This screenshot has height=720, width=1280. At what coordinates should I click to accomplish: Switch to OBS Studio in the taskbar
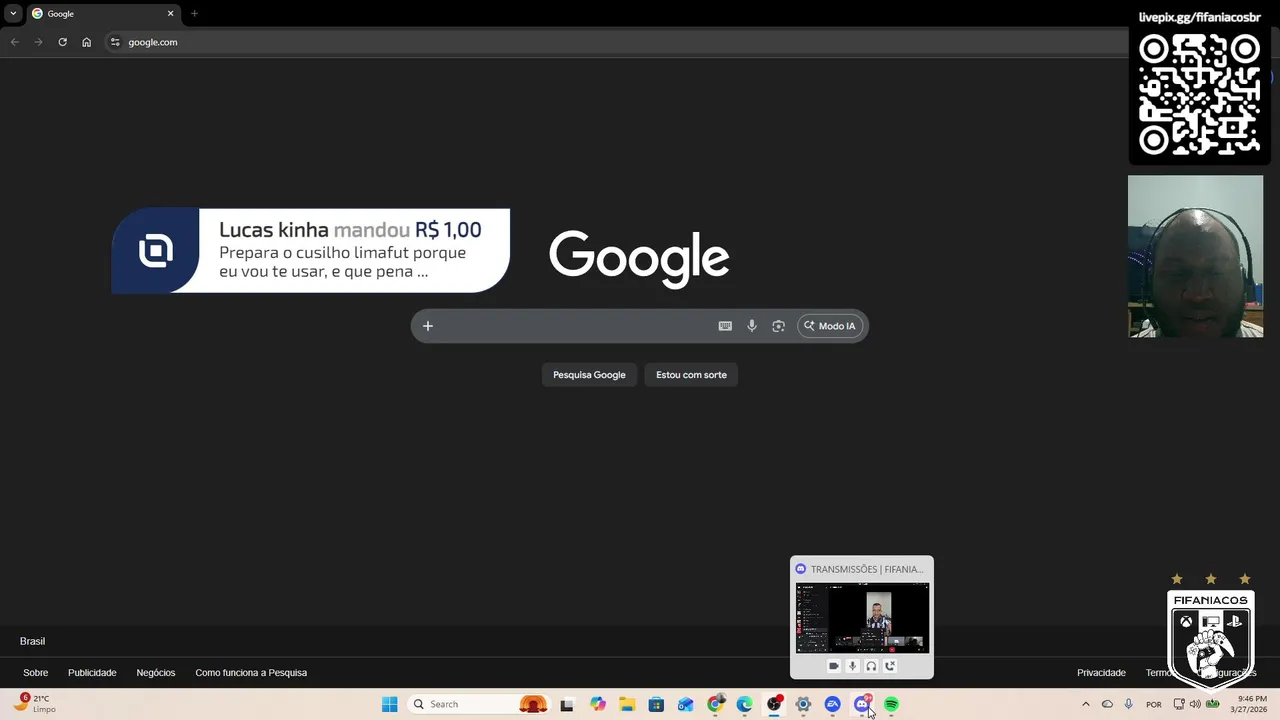[x=774, y=704]
